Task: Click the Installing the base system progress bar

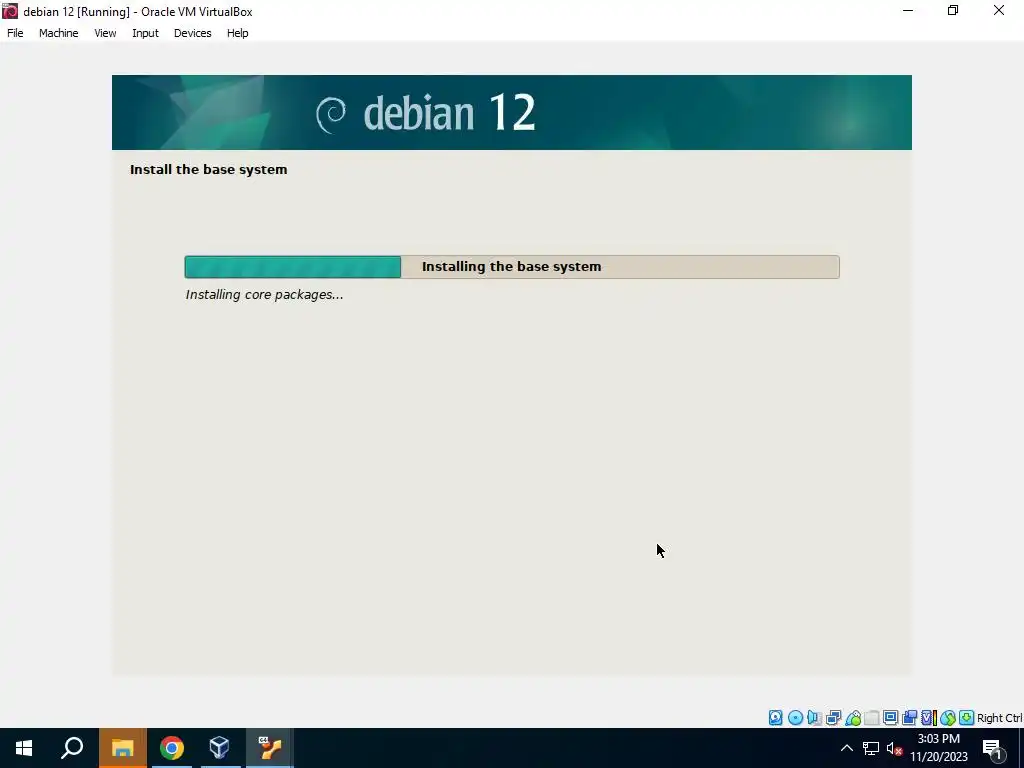Action: 512,266
